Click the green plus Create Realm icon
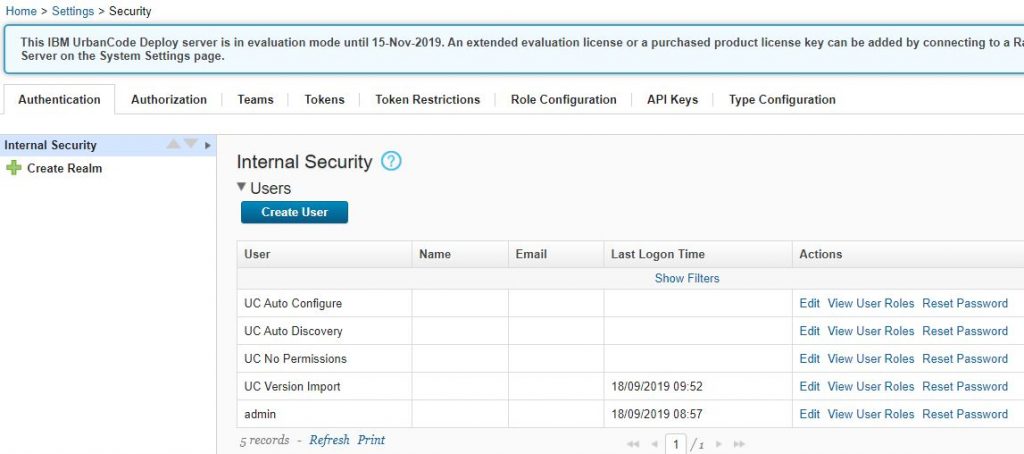The width and height of the screenshot is (1024, 454). click(14, 168)
